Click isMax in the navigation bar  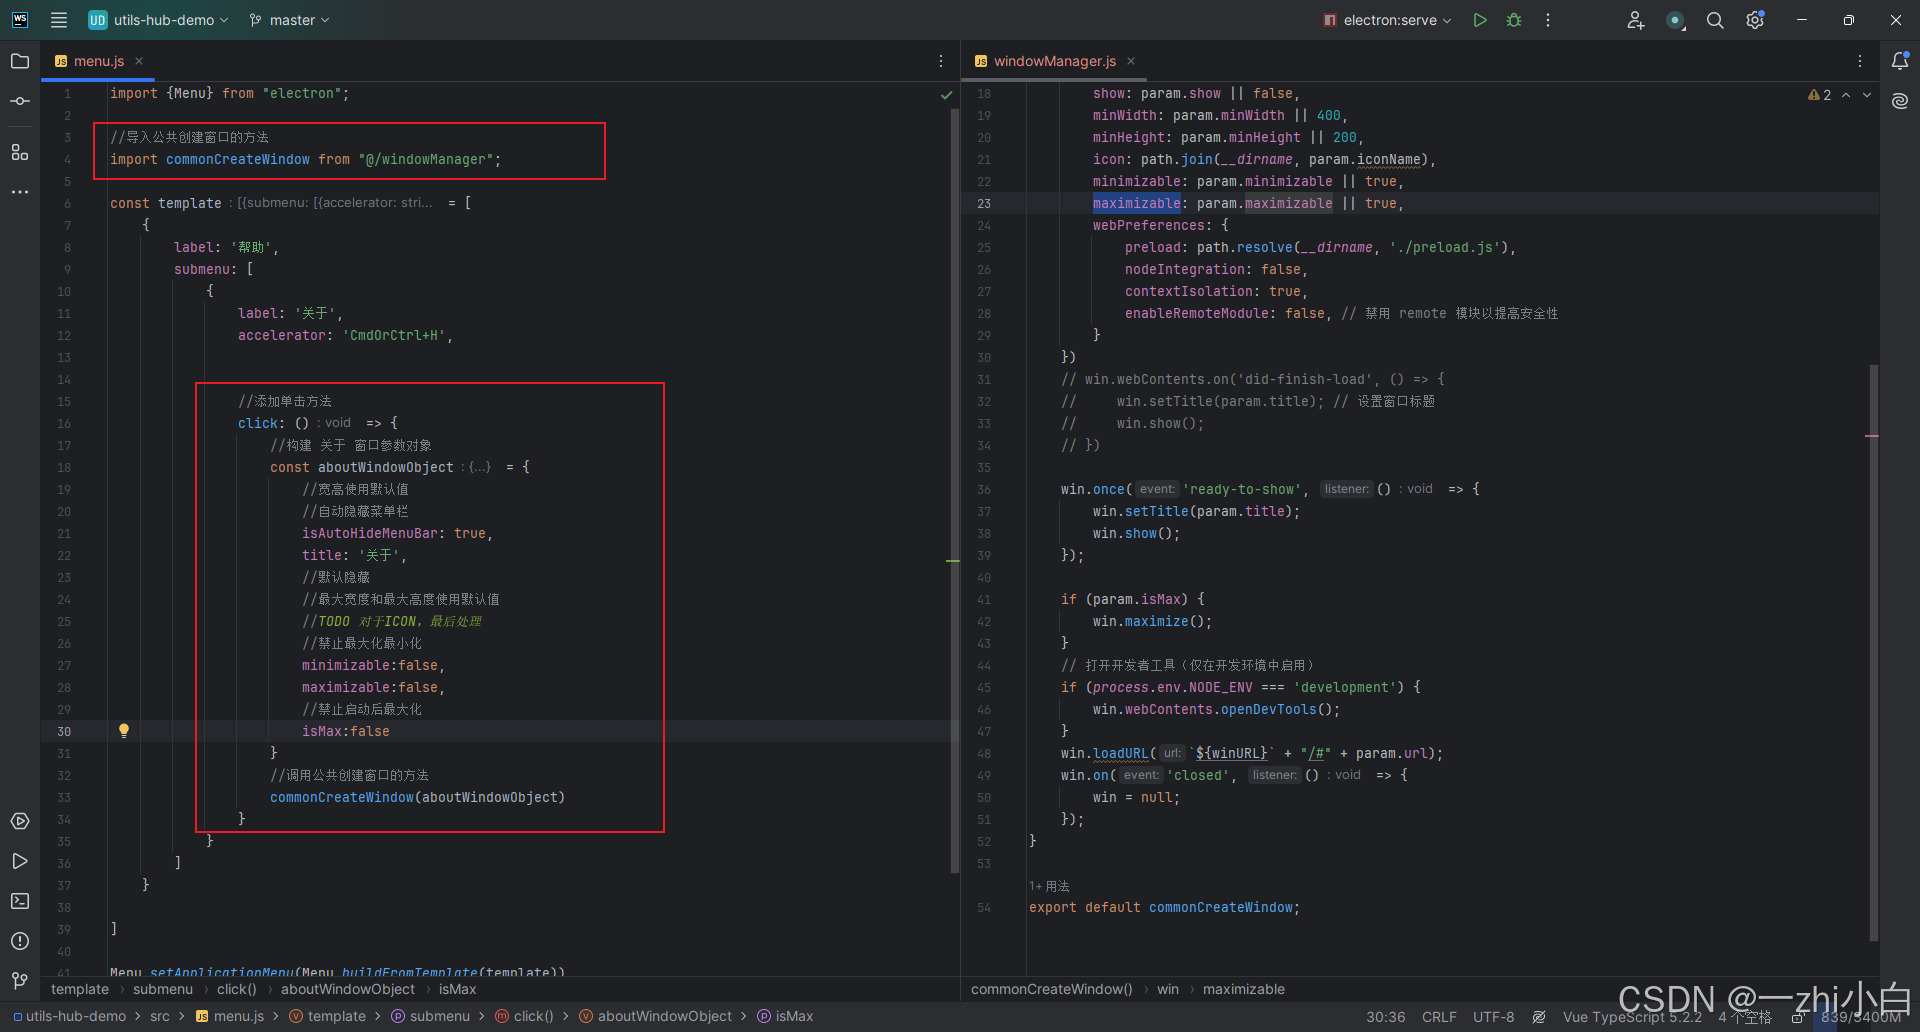click(785, 1016)
